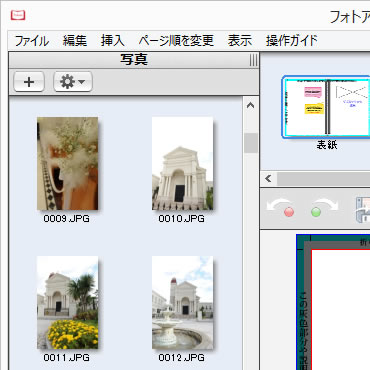Open the 挿入 menu
Image resolution: width=370 pixels, height=370 pixels.
click(113, 41)
